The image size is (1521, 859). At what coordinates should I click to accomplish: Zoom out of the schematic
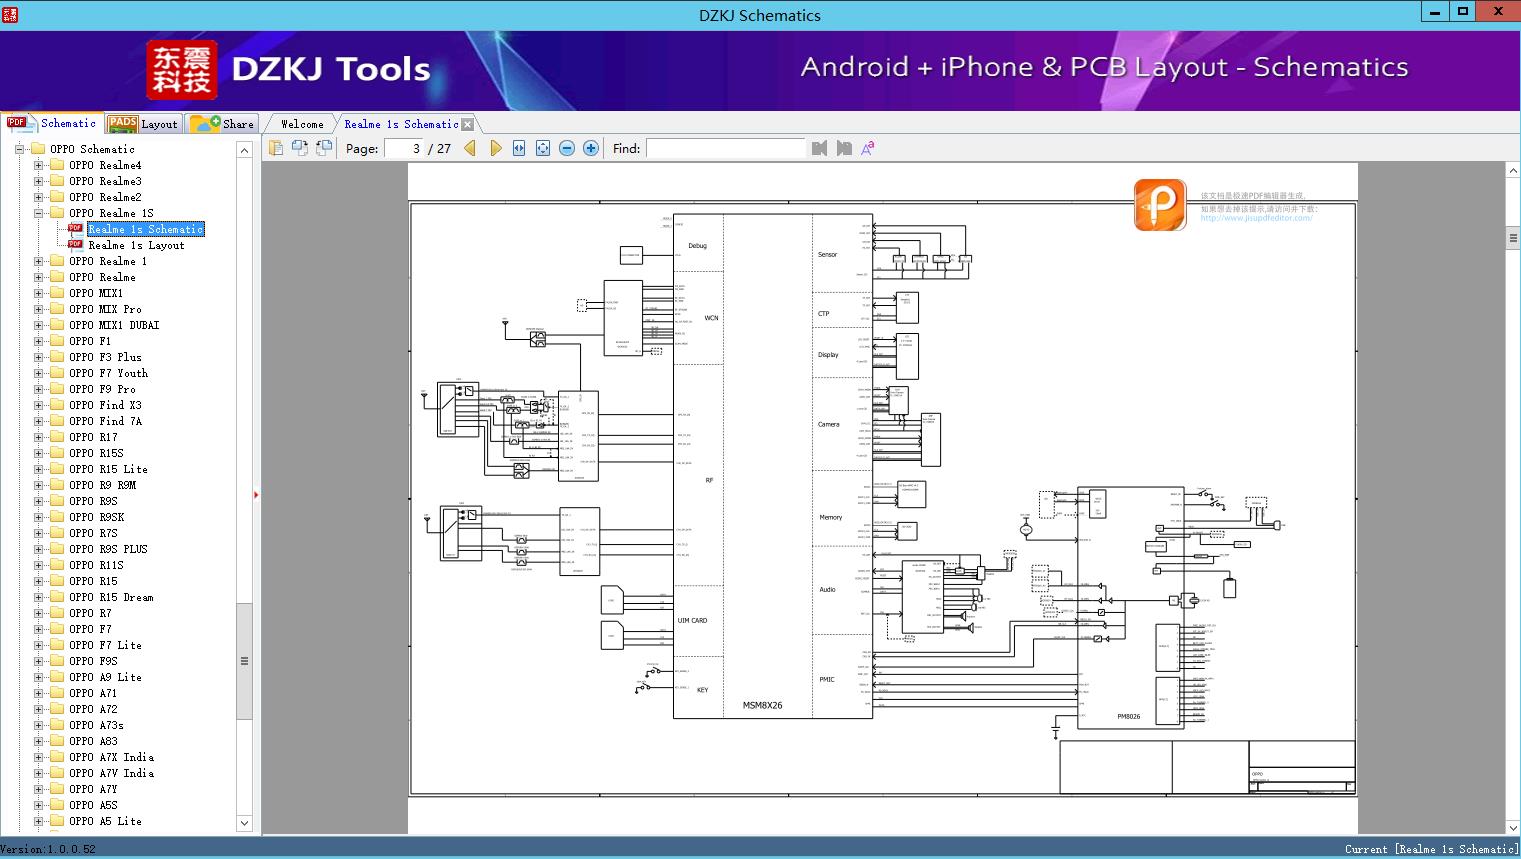567,148
